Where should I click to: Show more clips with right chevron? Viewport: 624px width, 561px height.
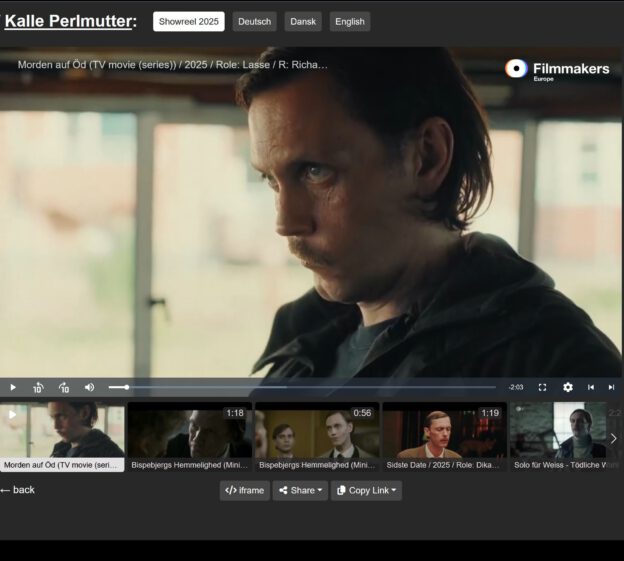(x=614, y=438)
